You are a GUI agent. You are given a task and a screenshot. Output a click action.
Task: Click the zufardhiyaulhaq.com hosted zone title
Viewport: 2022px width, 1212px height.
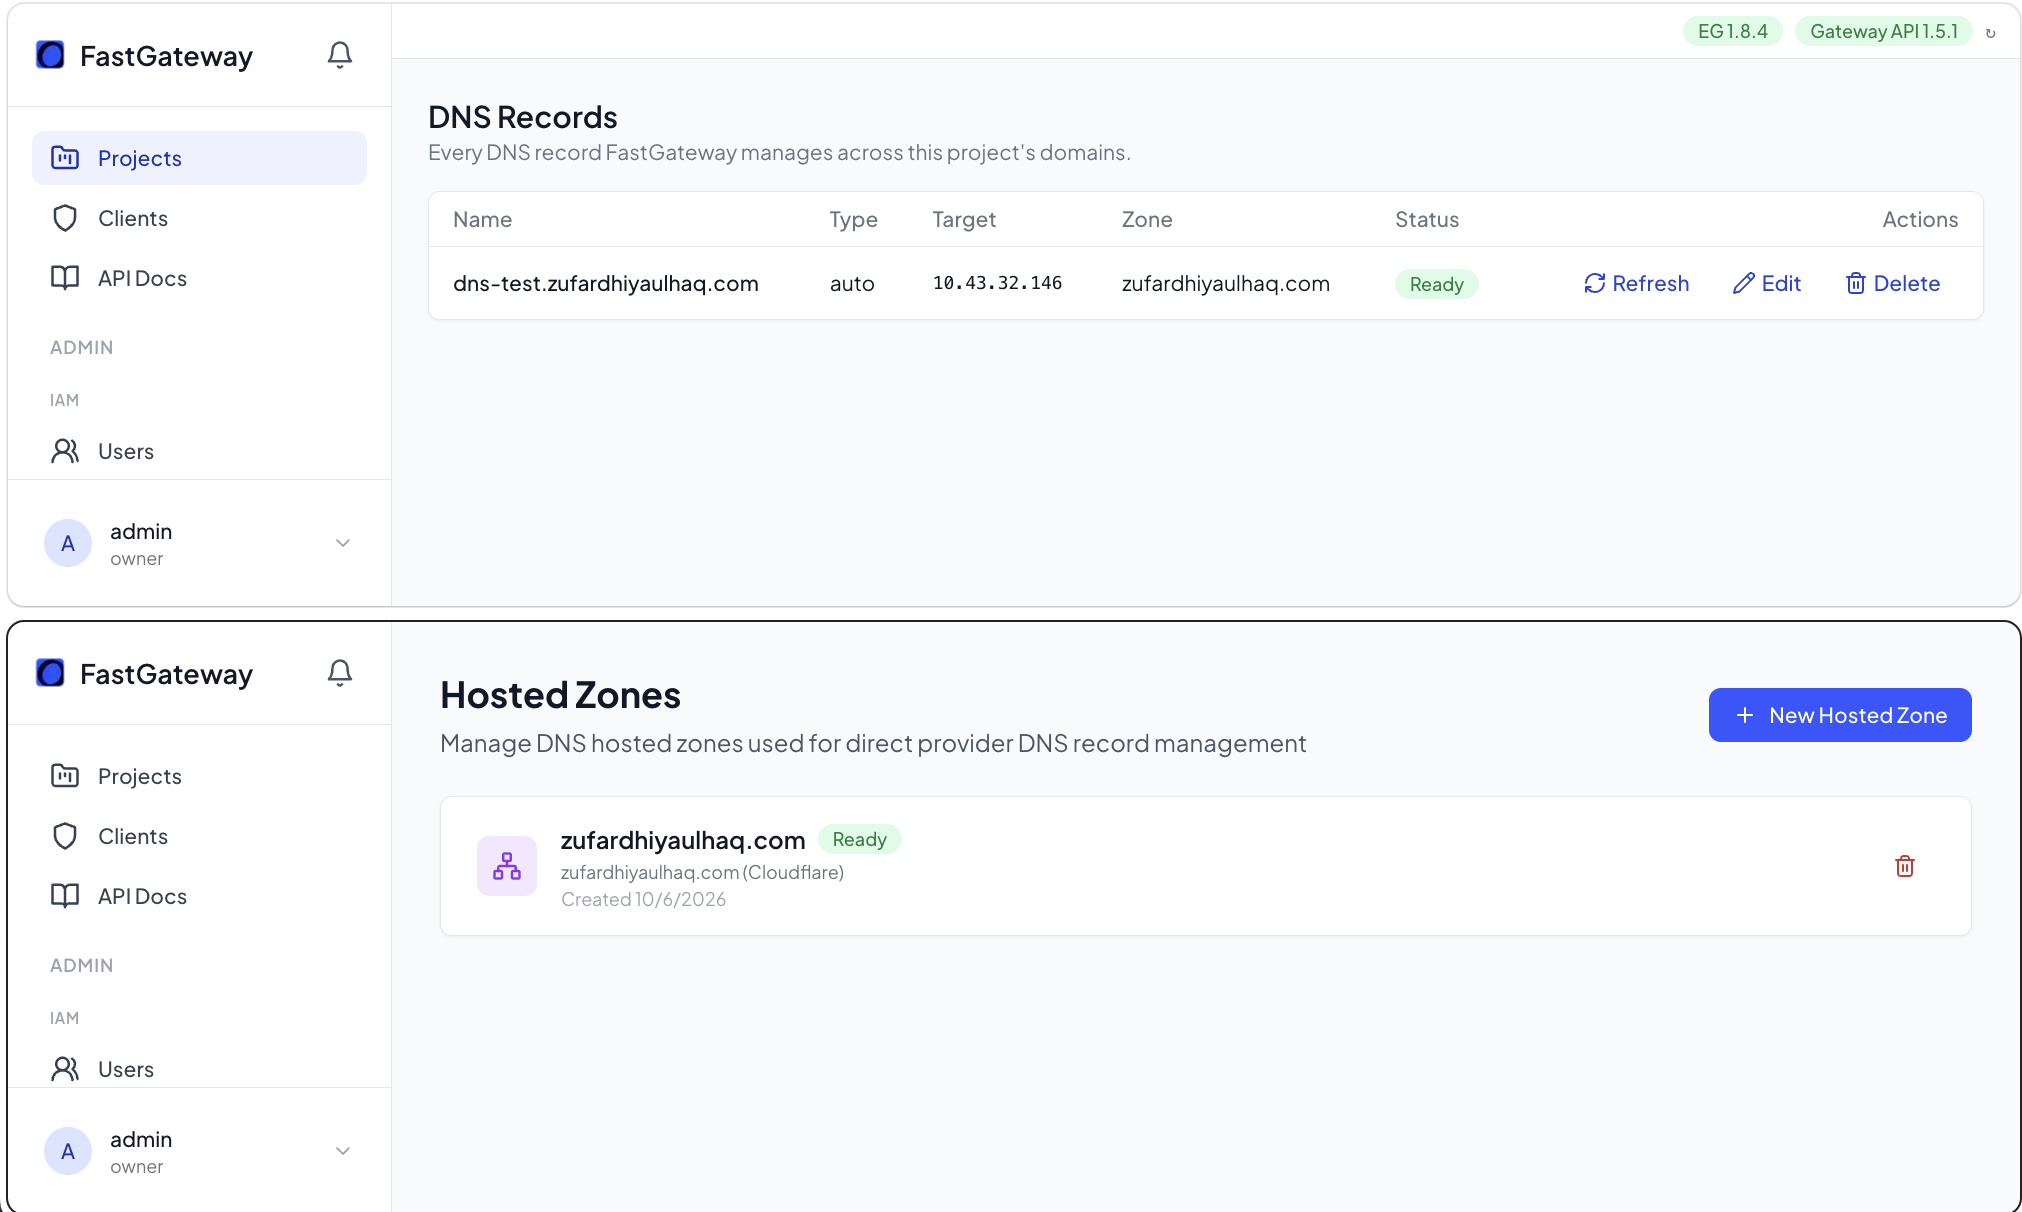683,840
